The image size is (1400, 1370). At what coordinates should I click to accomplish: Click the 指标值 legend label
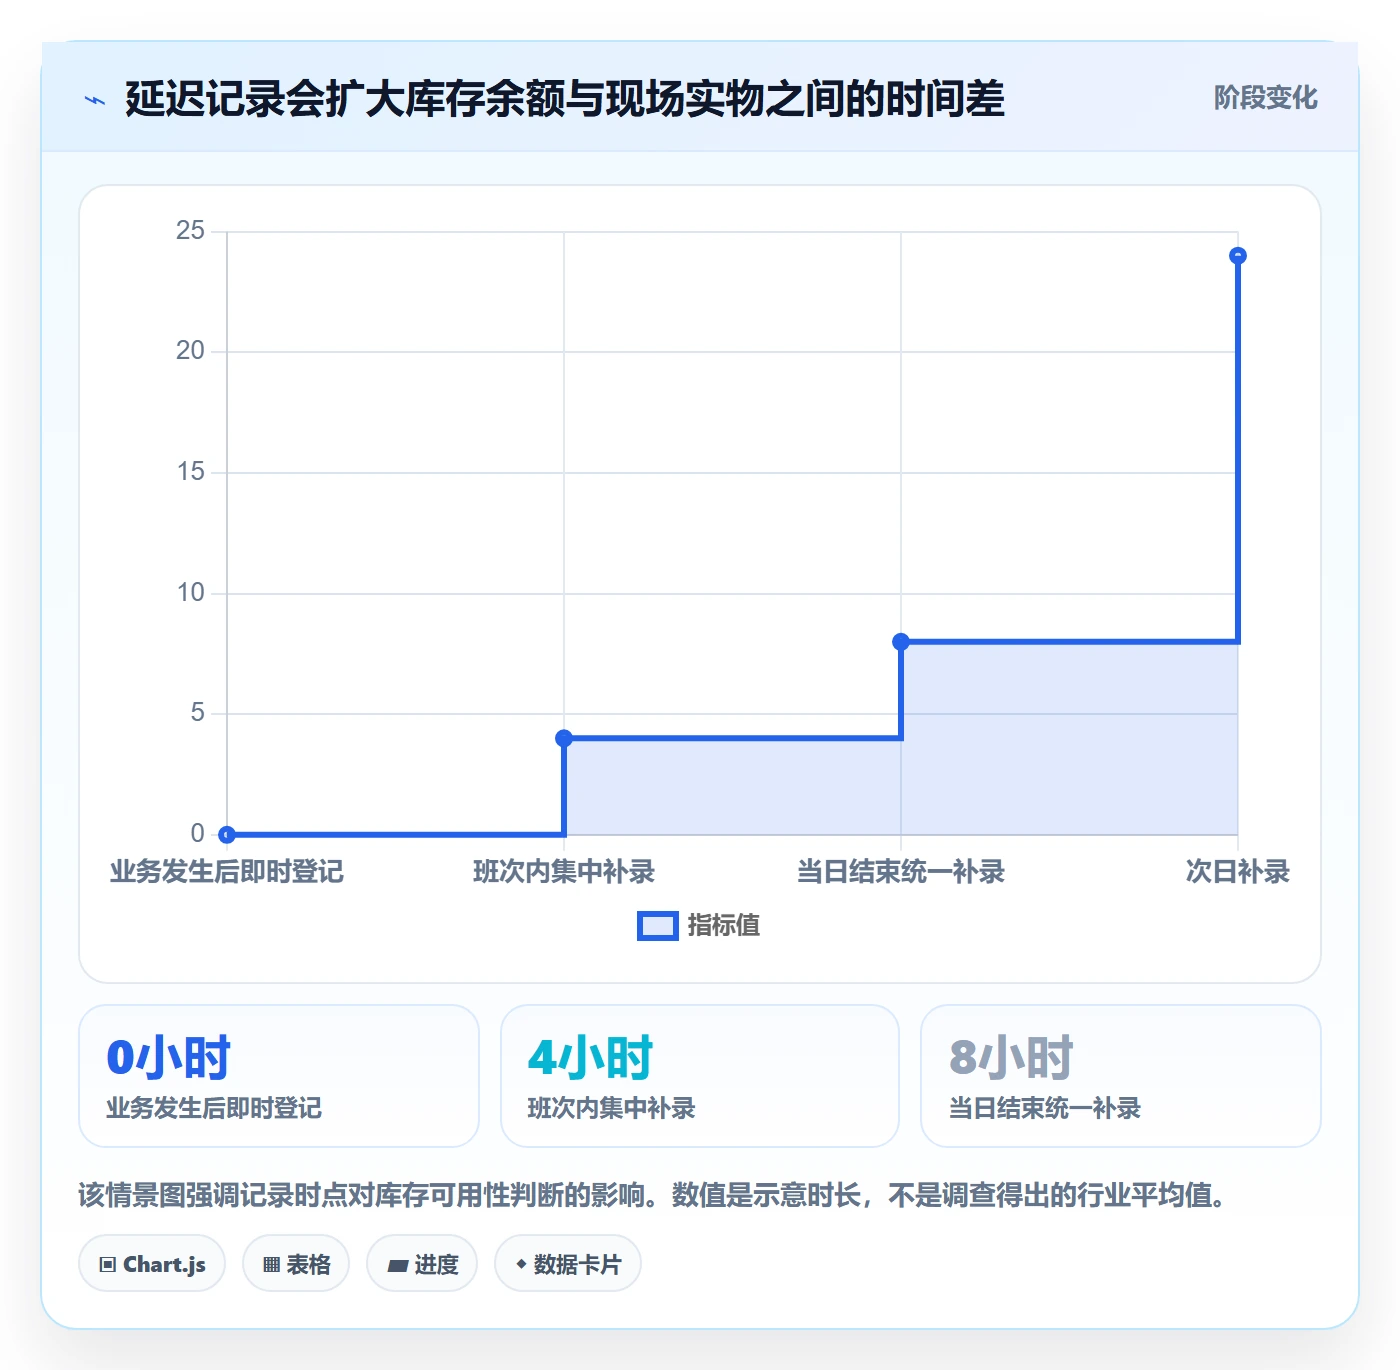click(724, 926)
